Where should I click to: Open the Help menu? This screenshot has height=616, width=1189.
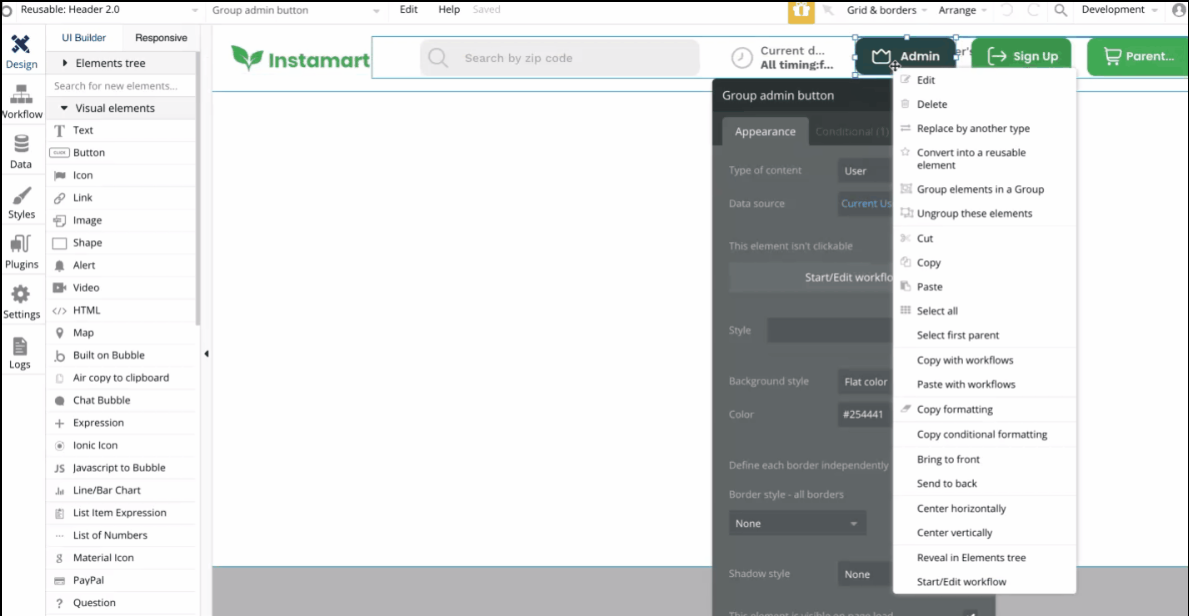[449, 10]
